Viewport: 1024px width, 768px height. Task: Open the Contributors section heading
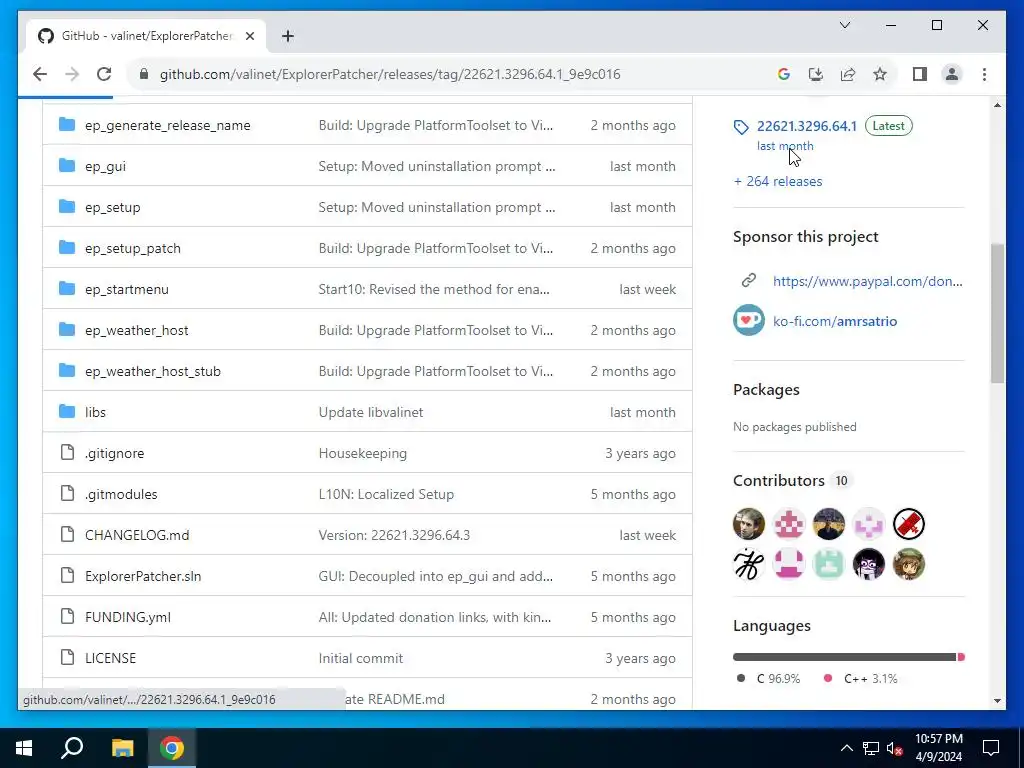[778, 481]
